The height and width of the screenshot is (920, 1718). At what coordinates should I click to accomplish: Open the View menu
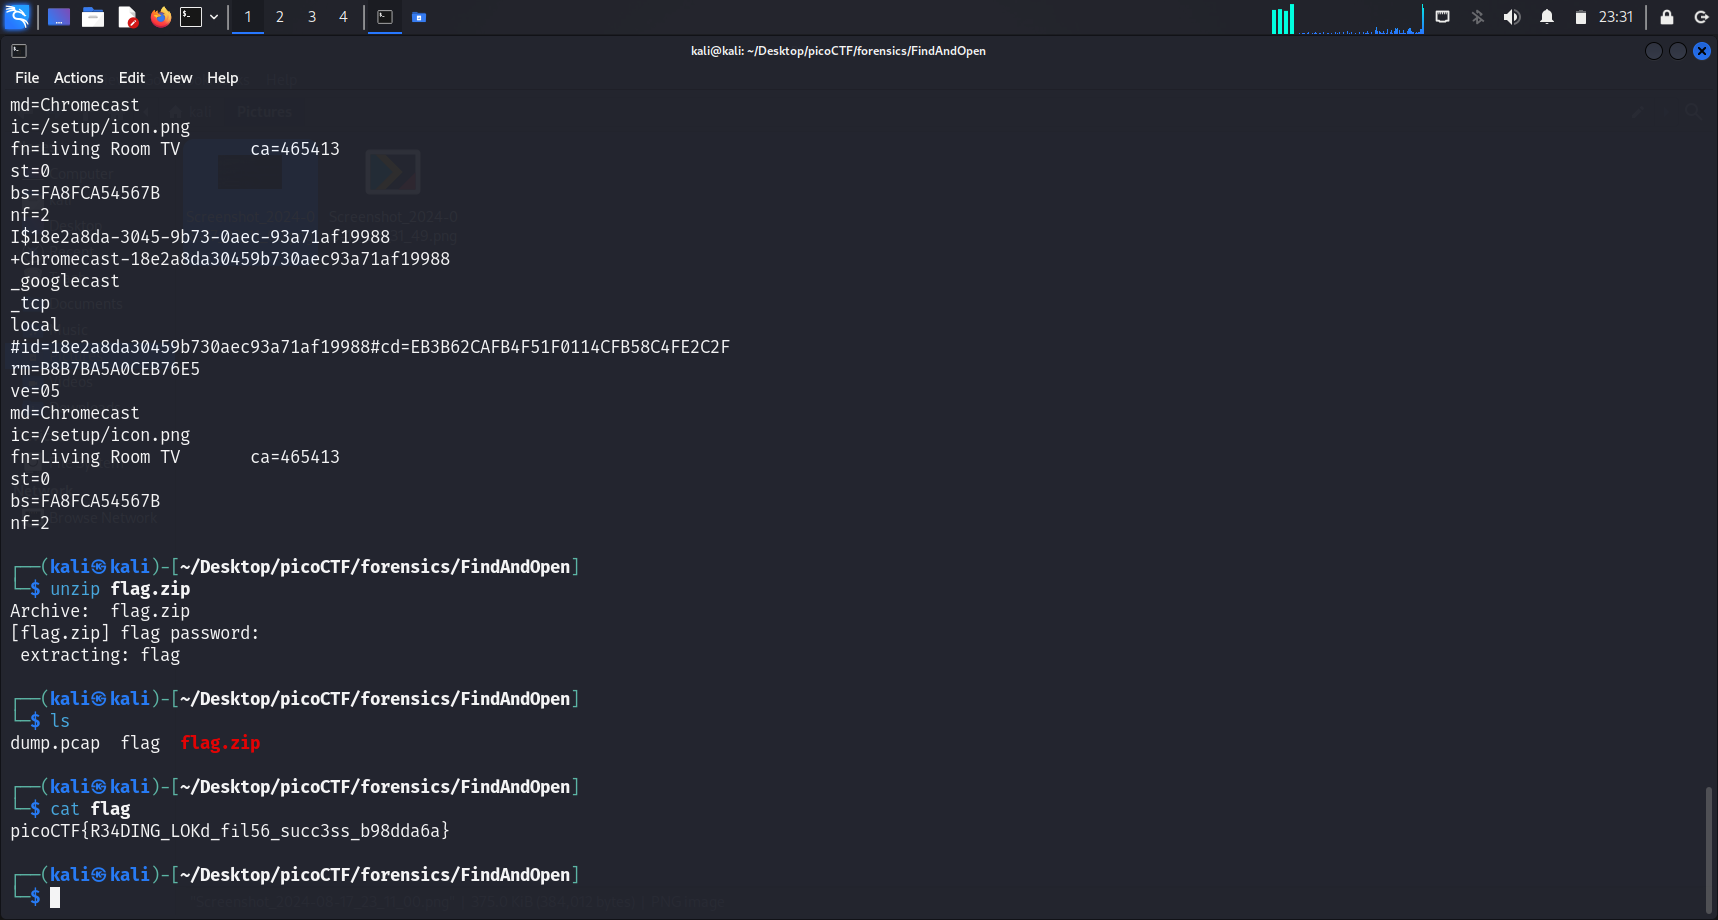(x=176, y=78)
